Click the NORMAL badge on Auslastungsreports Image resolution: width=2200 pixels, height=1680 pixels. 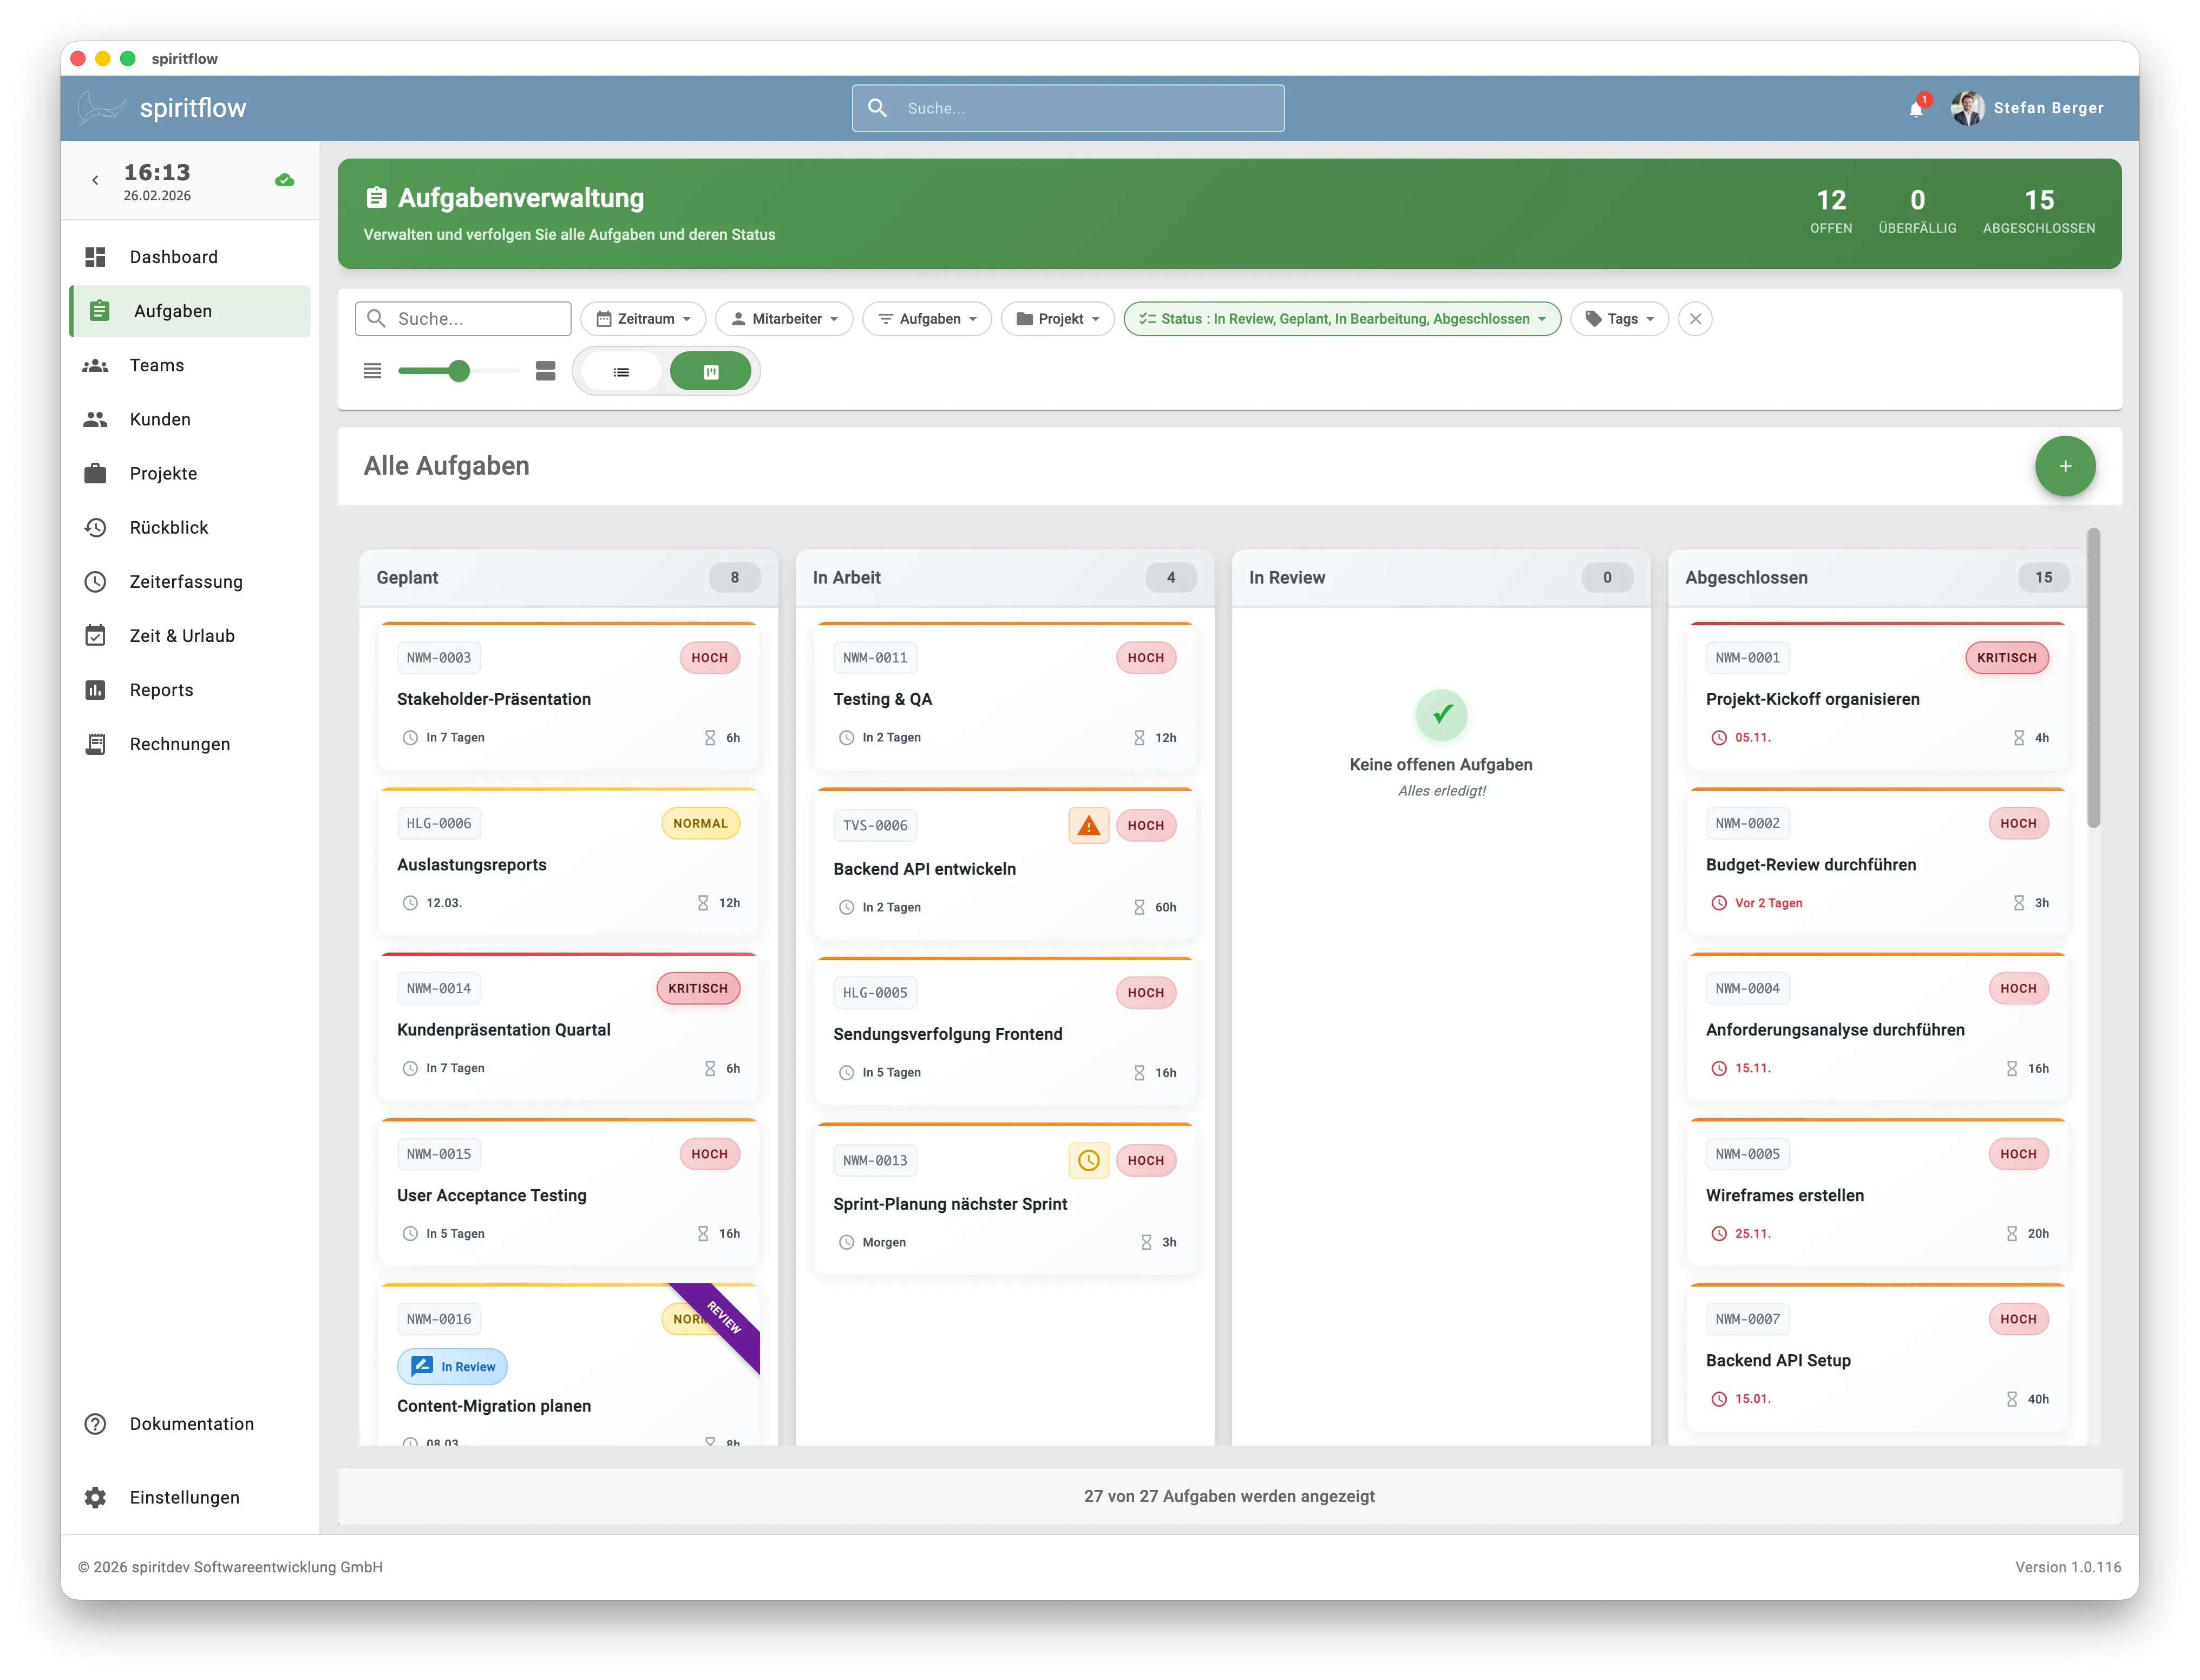click(x=700, y=823)
